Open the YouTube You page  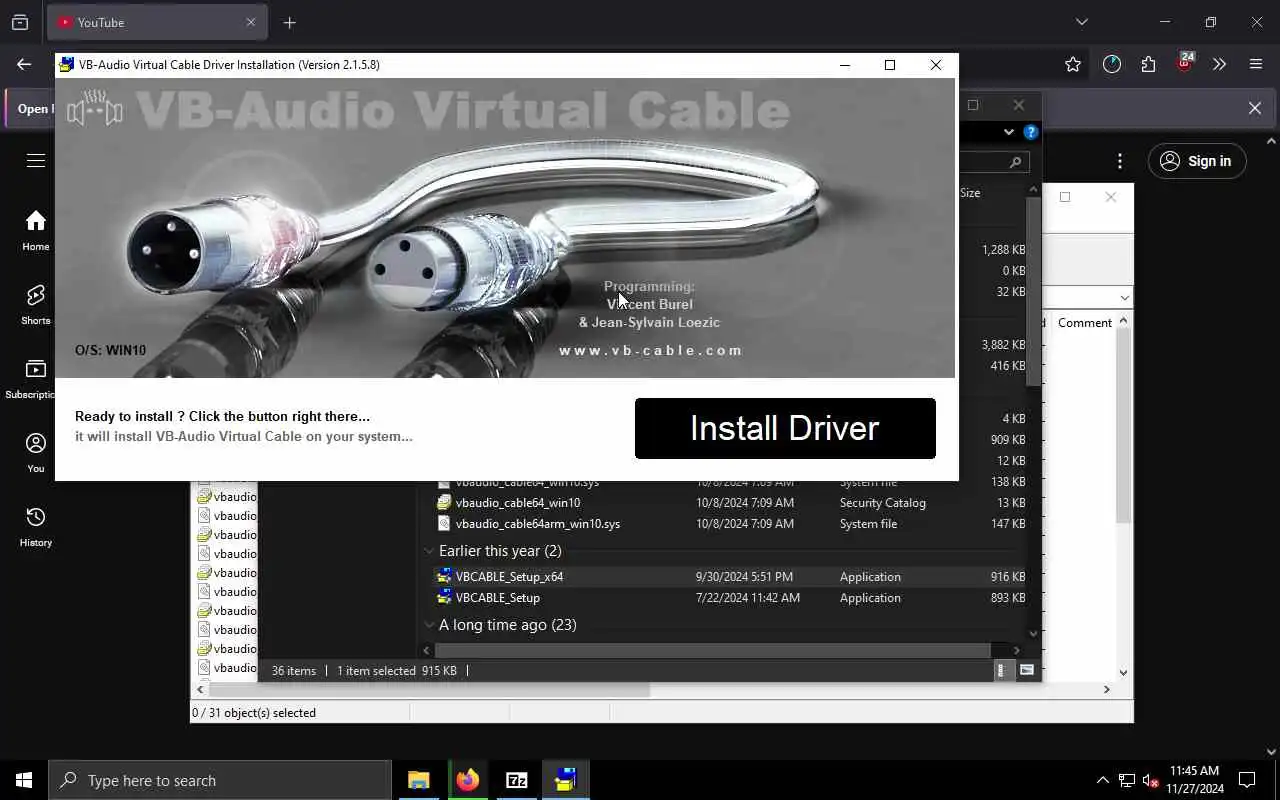click(x=36, y=453)
